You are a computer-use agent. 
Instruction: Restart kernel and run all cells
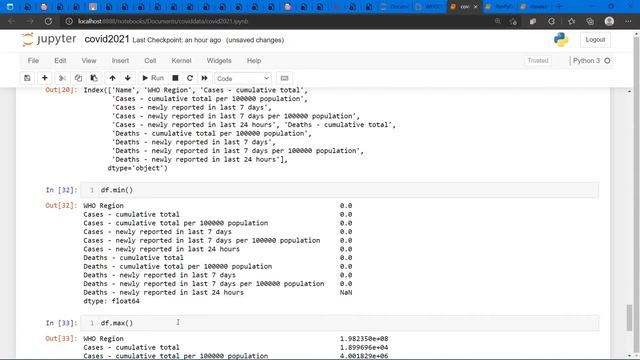tap(204, 78)
